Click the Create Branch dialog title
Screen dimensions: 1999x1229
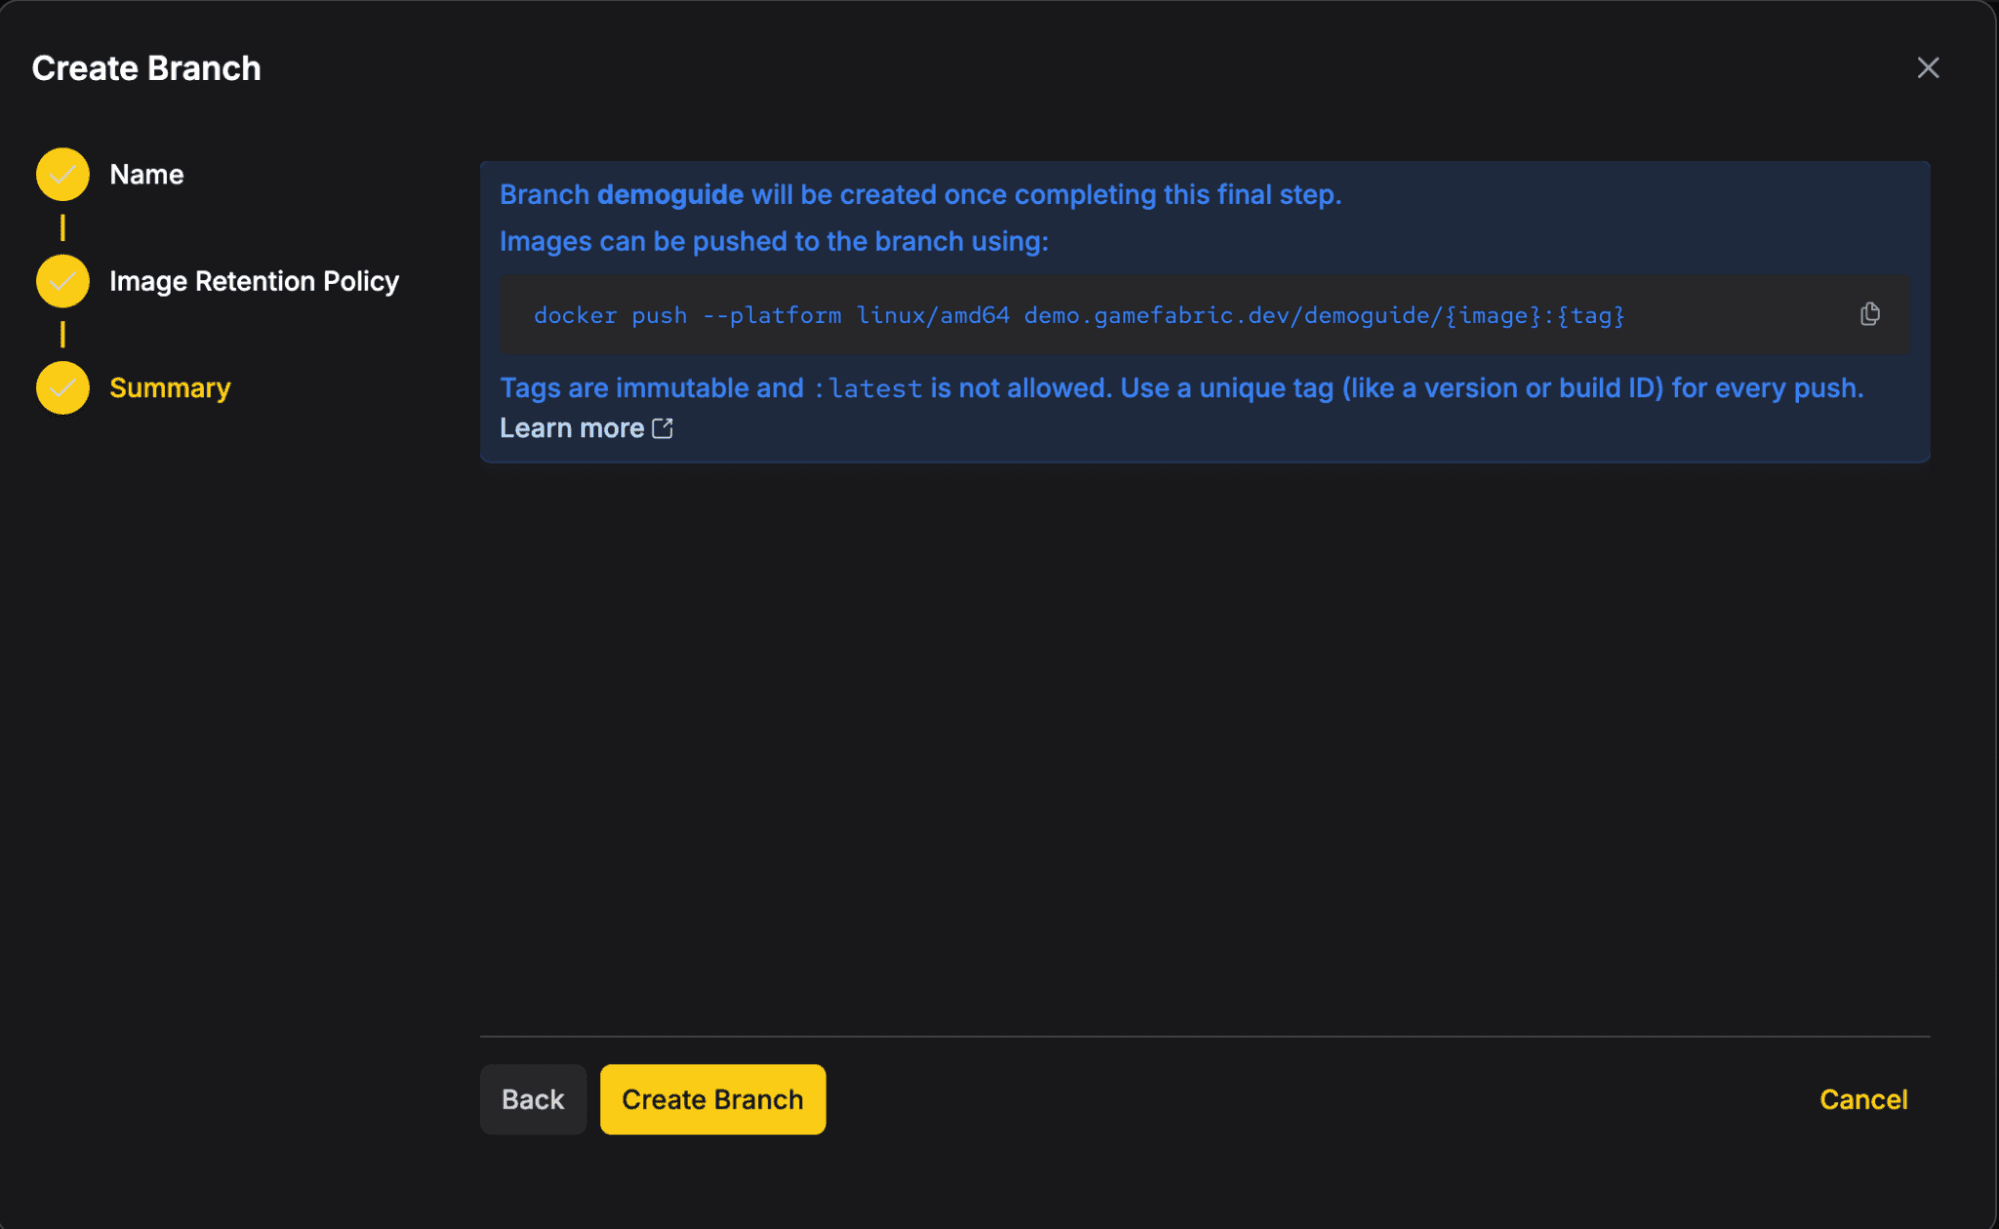(x=146, y=68)
